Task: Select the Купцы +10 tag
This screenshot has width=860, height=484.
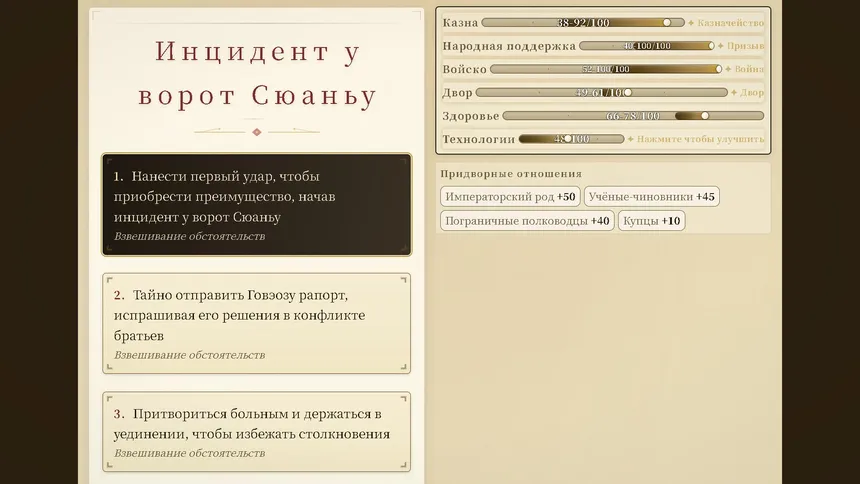Action: pos(652,221)
